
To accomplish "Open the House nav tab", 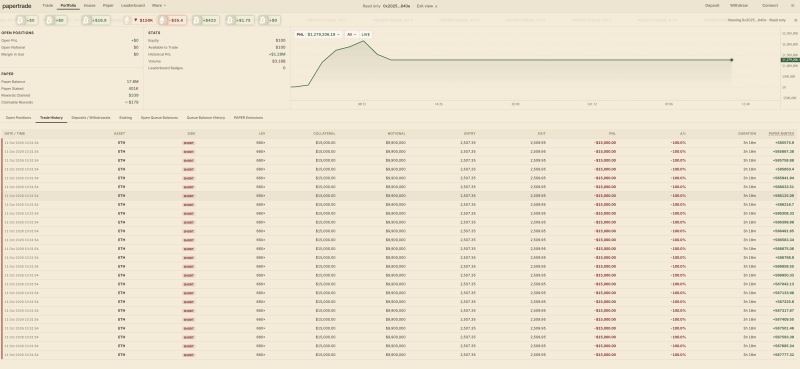I will tap(89, 6).
